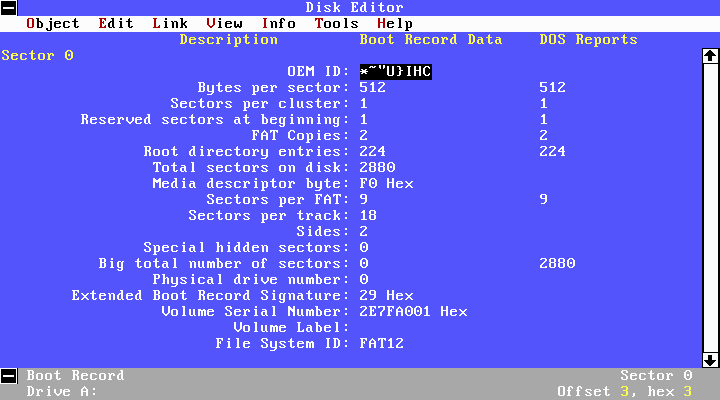Click the DOS Reports column header
This screenshot has width=720, height=400.
(x=588, y=39)
